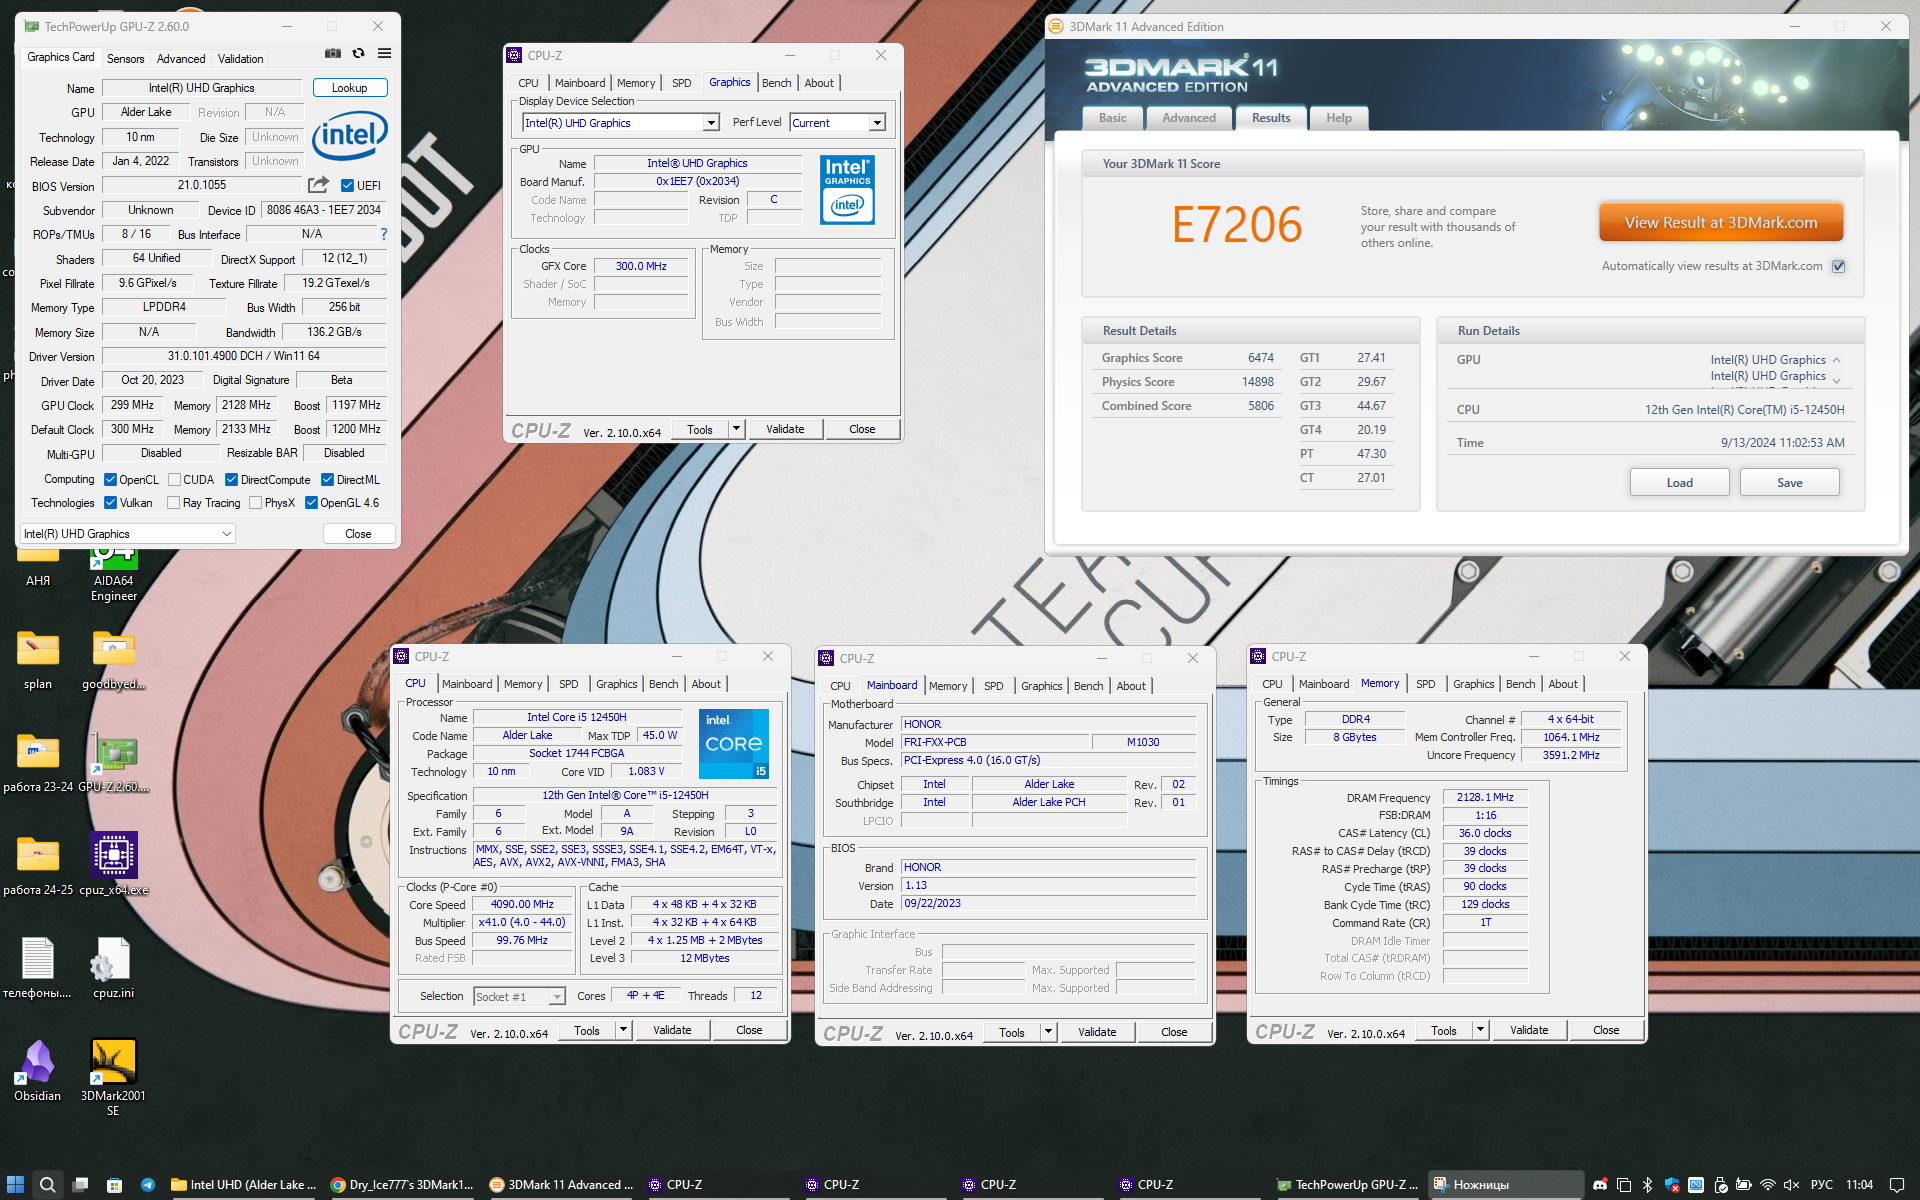This screenshot has width=1920, height=1200.
Task: Toggle automatically view results at 3DMark.com
Action: coord(1838,266)
